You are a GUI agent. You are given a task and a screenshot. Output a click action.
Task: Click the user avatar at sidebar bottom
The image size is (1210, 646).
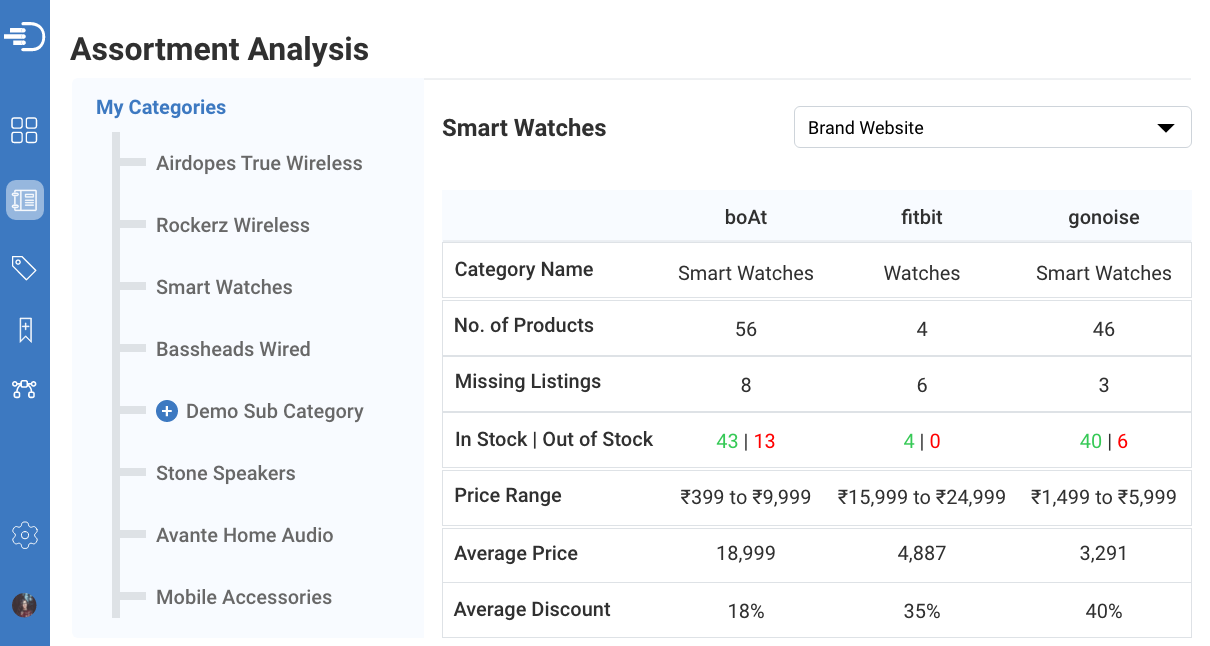[x=25, y=605]
